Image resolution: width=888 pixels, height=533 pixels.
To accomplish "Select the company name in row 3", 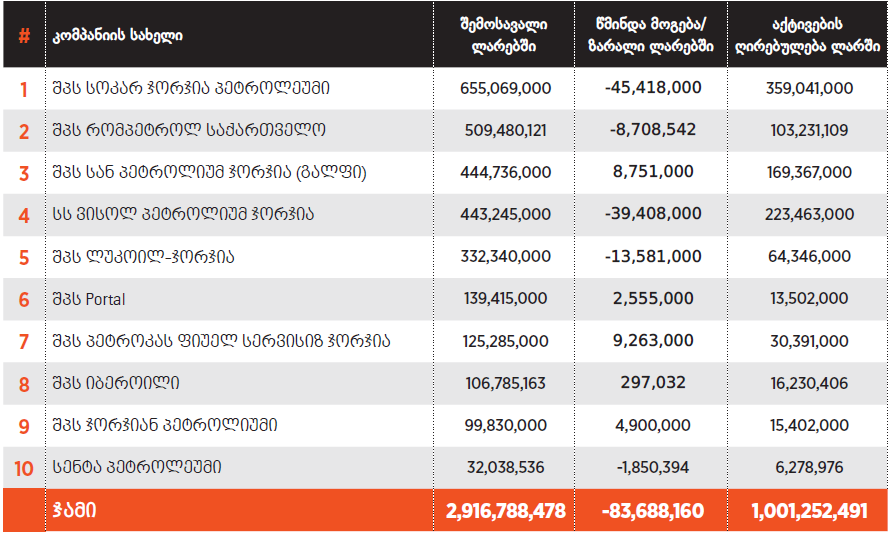I will (209, 172).
